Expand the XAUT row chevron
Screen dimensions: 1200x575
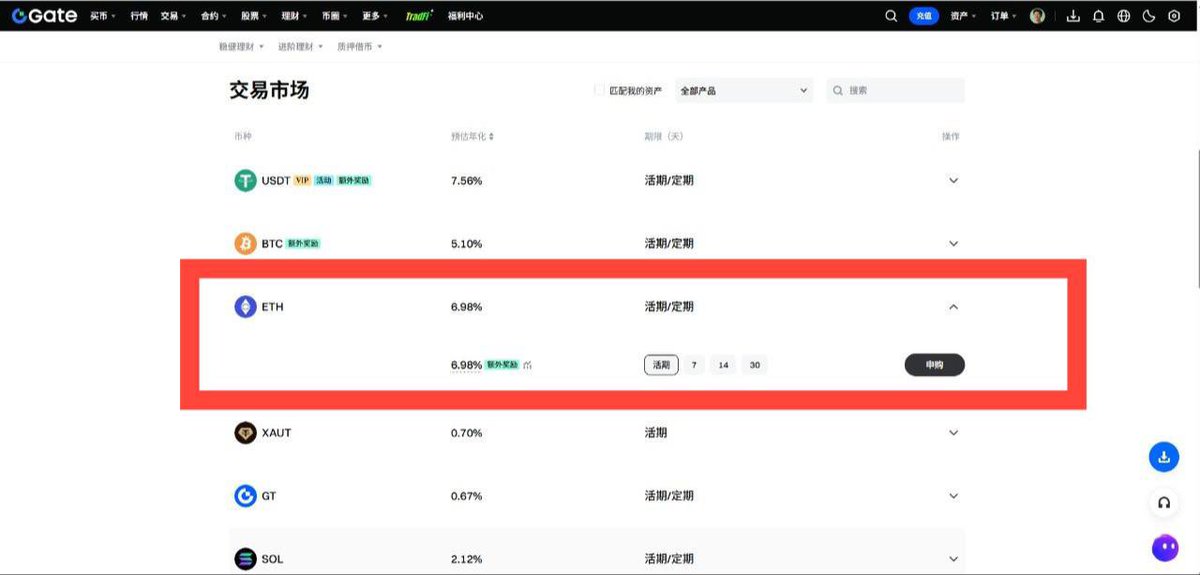(953, 433)
